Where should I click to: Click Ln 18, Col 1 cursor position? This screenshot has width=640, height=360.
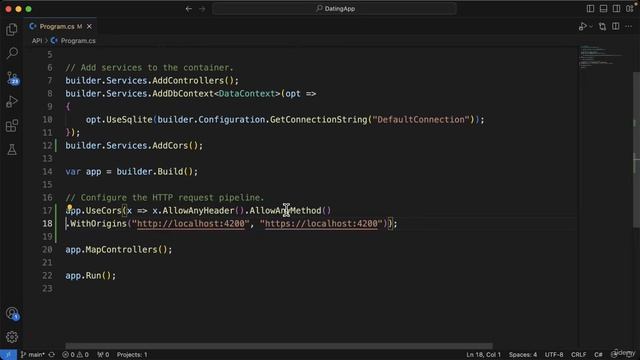483,355
